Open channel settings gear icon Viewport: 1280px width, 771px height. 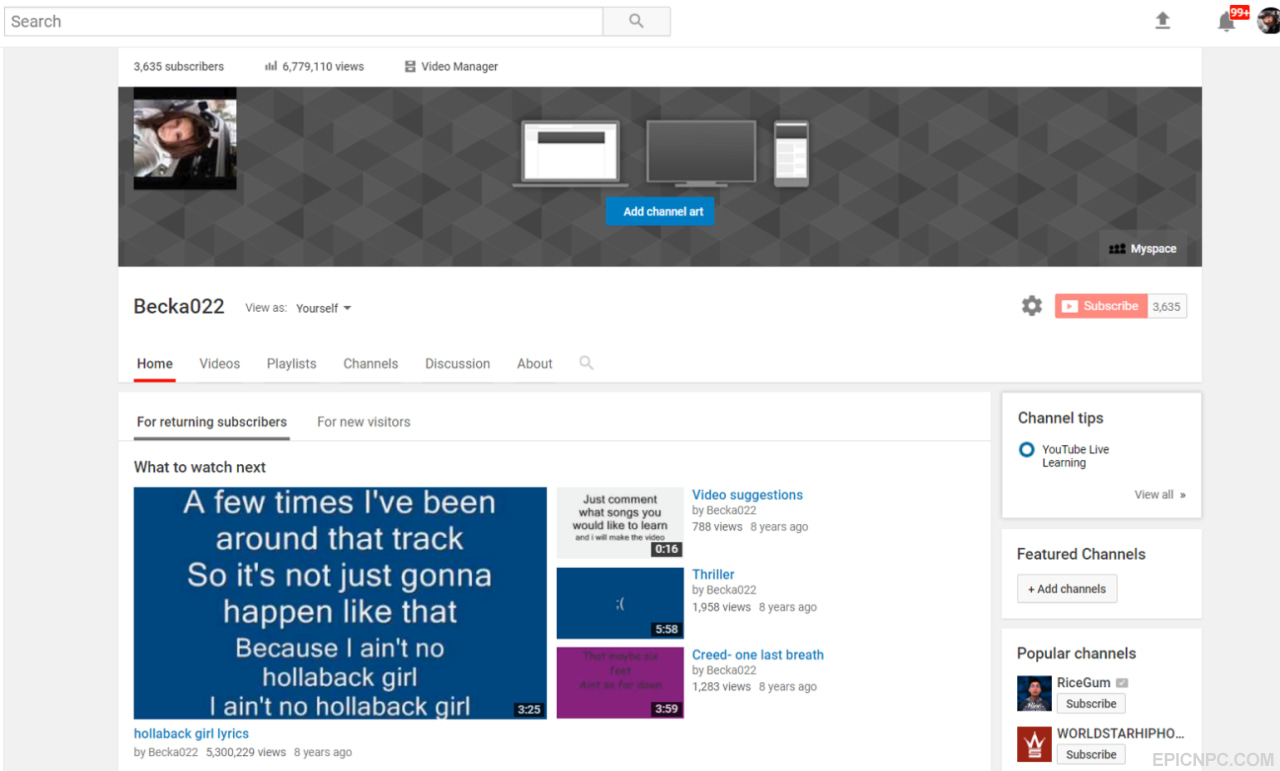pyautogui.click(x=1032, y=306)
